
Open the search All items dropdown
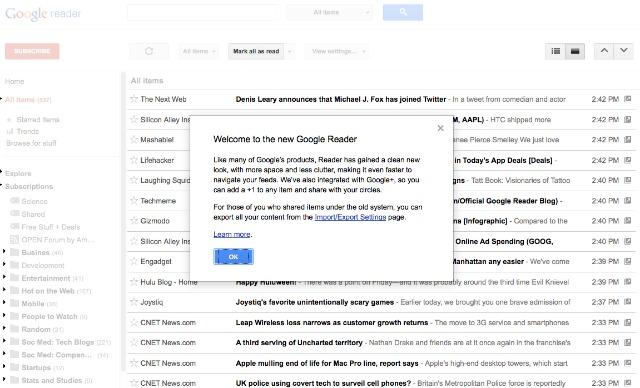[329, 12]
